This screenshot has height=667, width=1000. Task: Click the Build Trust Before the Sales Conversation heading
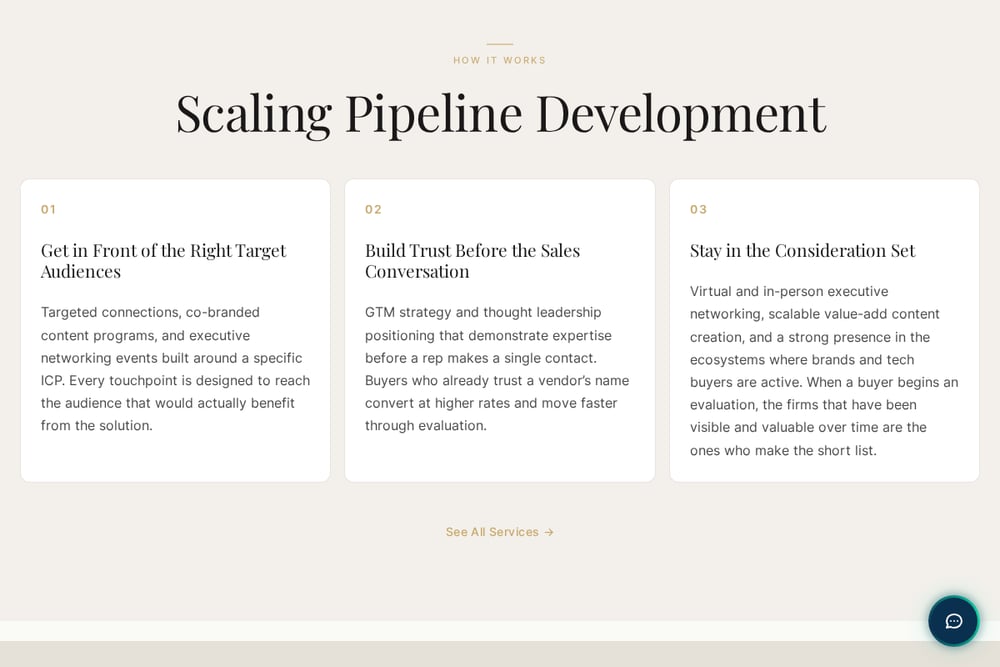473,261
